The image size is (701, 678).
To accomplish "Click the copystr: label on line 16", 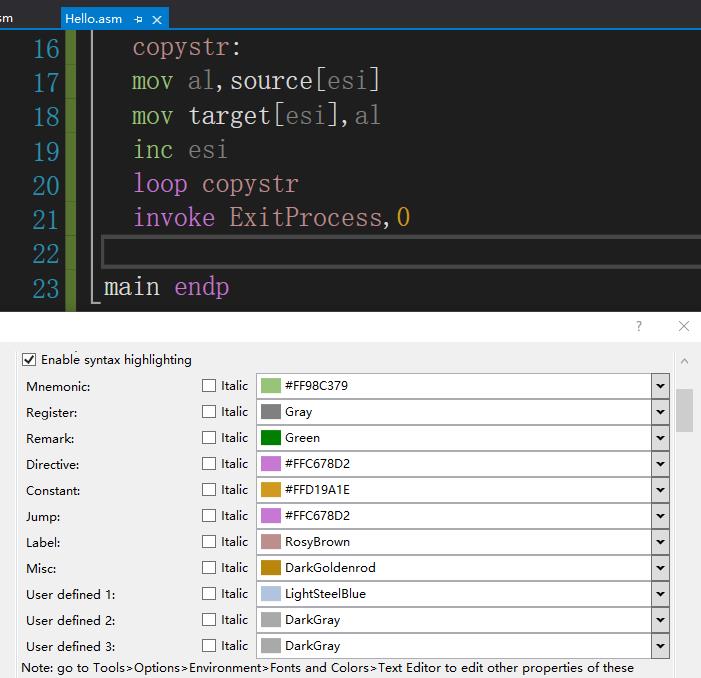I will [186, 47].
